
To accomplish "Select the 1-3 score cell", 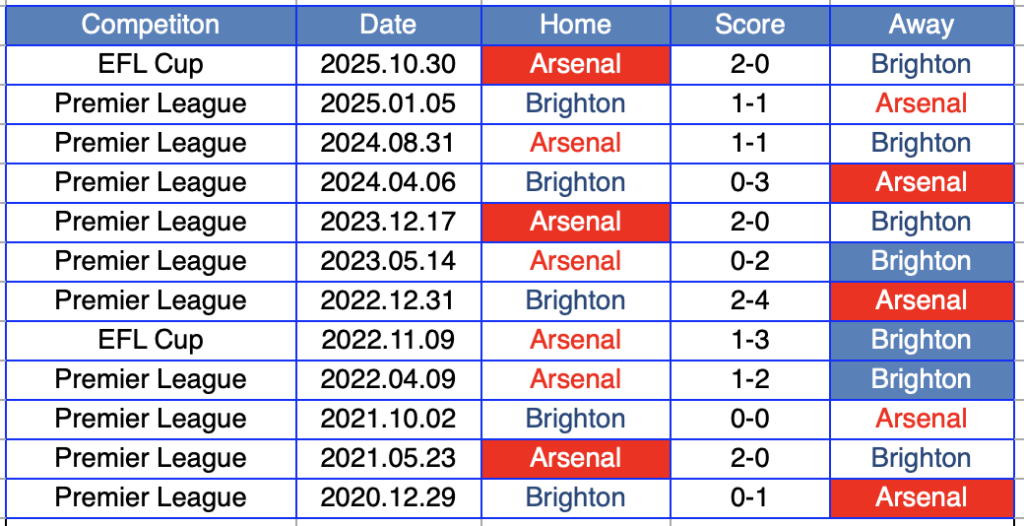I will (x=749, y=340).
